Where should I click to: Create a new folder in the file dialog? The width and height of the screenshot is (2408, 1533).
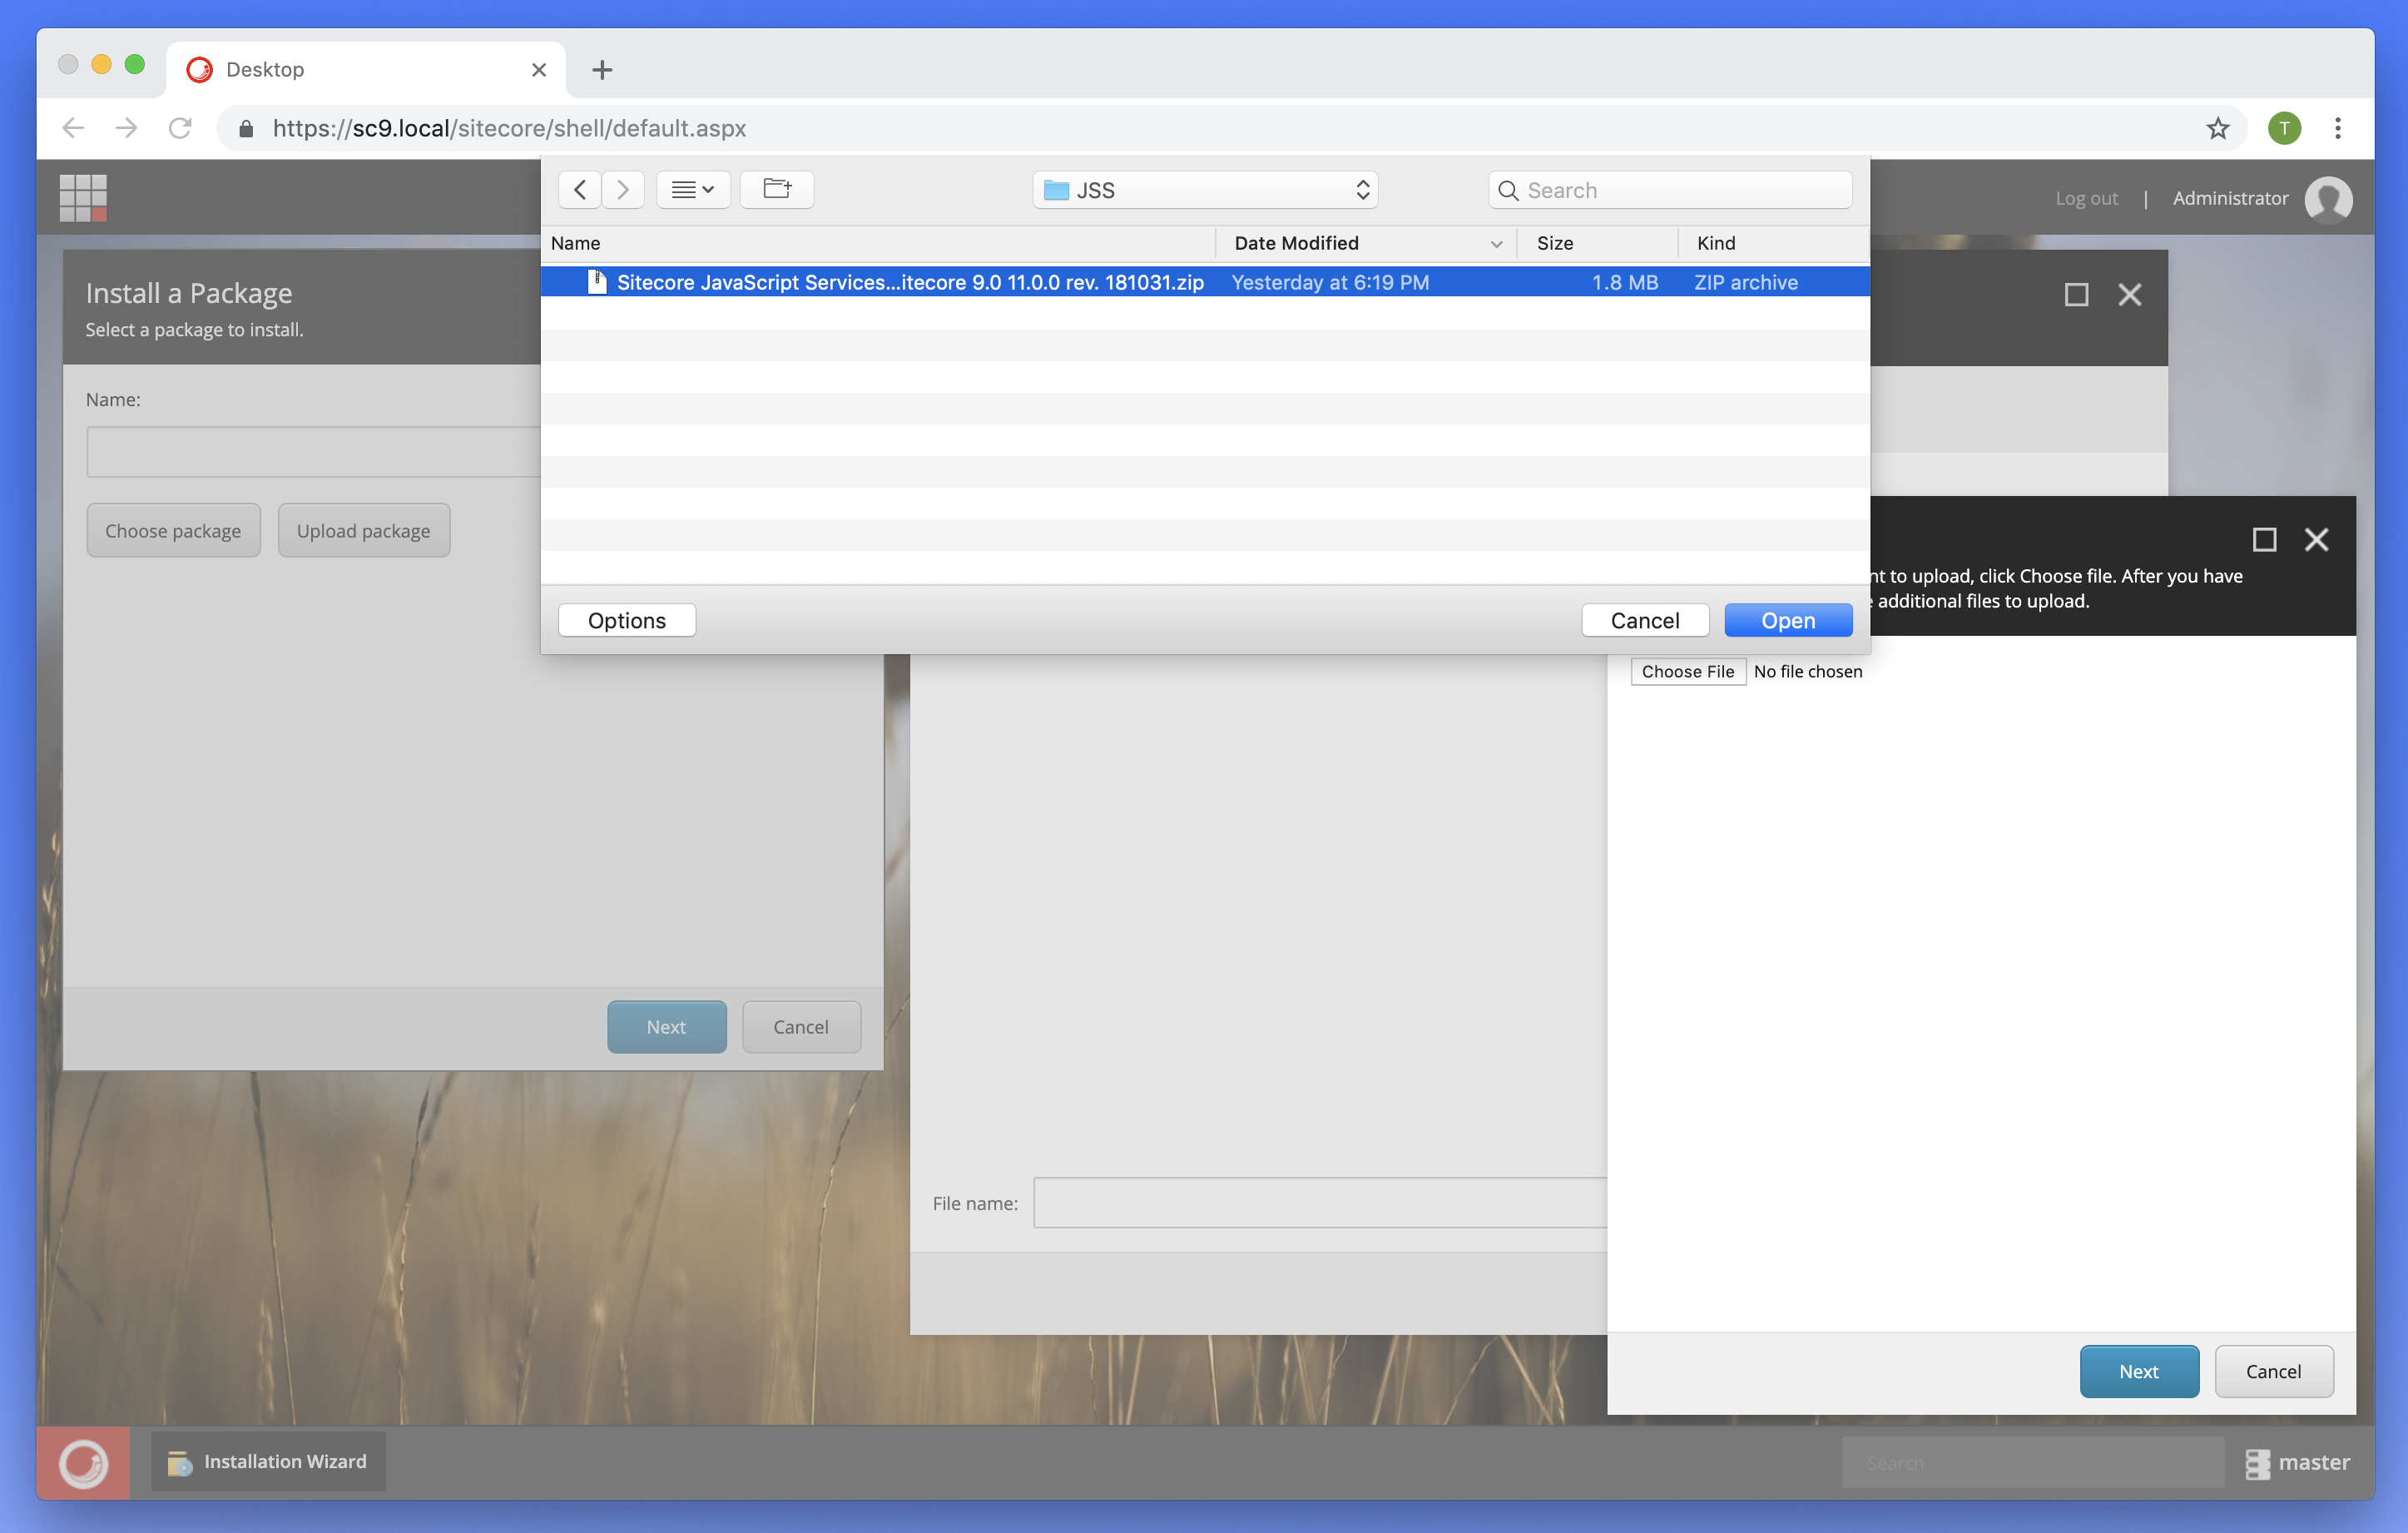click(x=777, y=189)
